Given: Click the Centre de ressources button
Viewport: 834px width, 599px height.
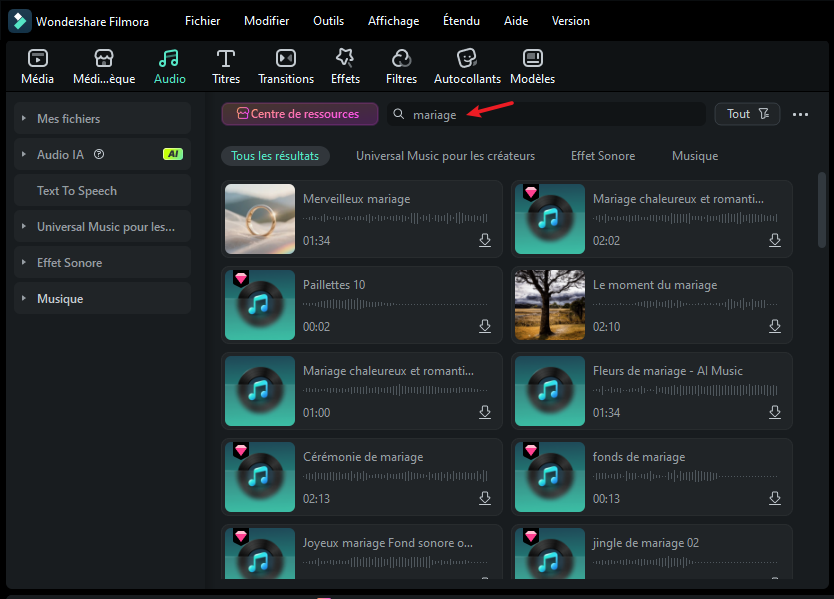Looking at the screenshot, I should coord(299,114).
